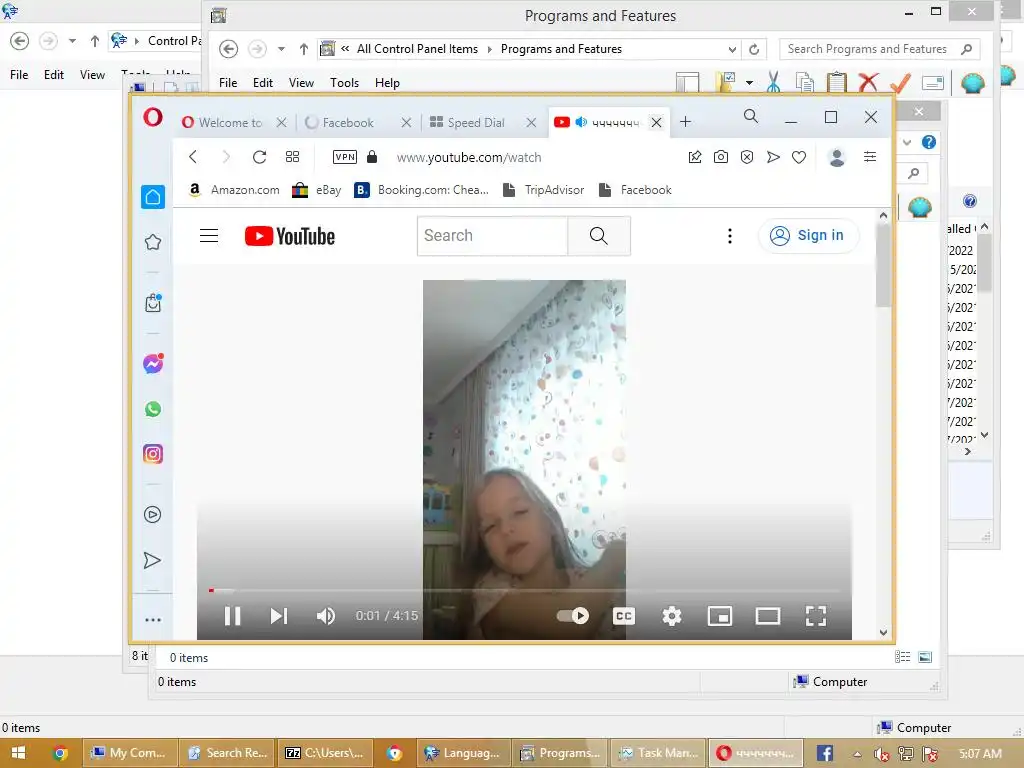The width and height of the screenshot is (1024, 768).
Task: Click the VPN badge in address bar
Action: click(345, 157)
